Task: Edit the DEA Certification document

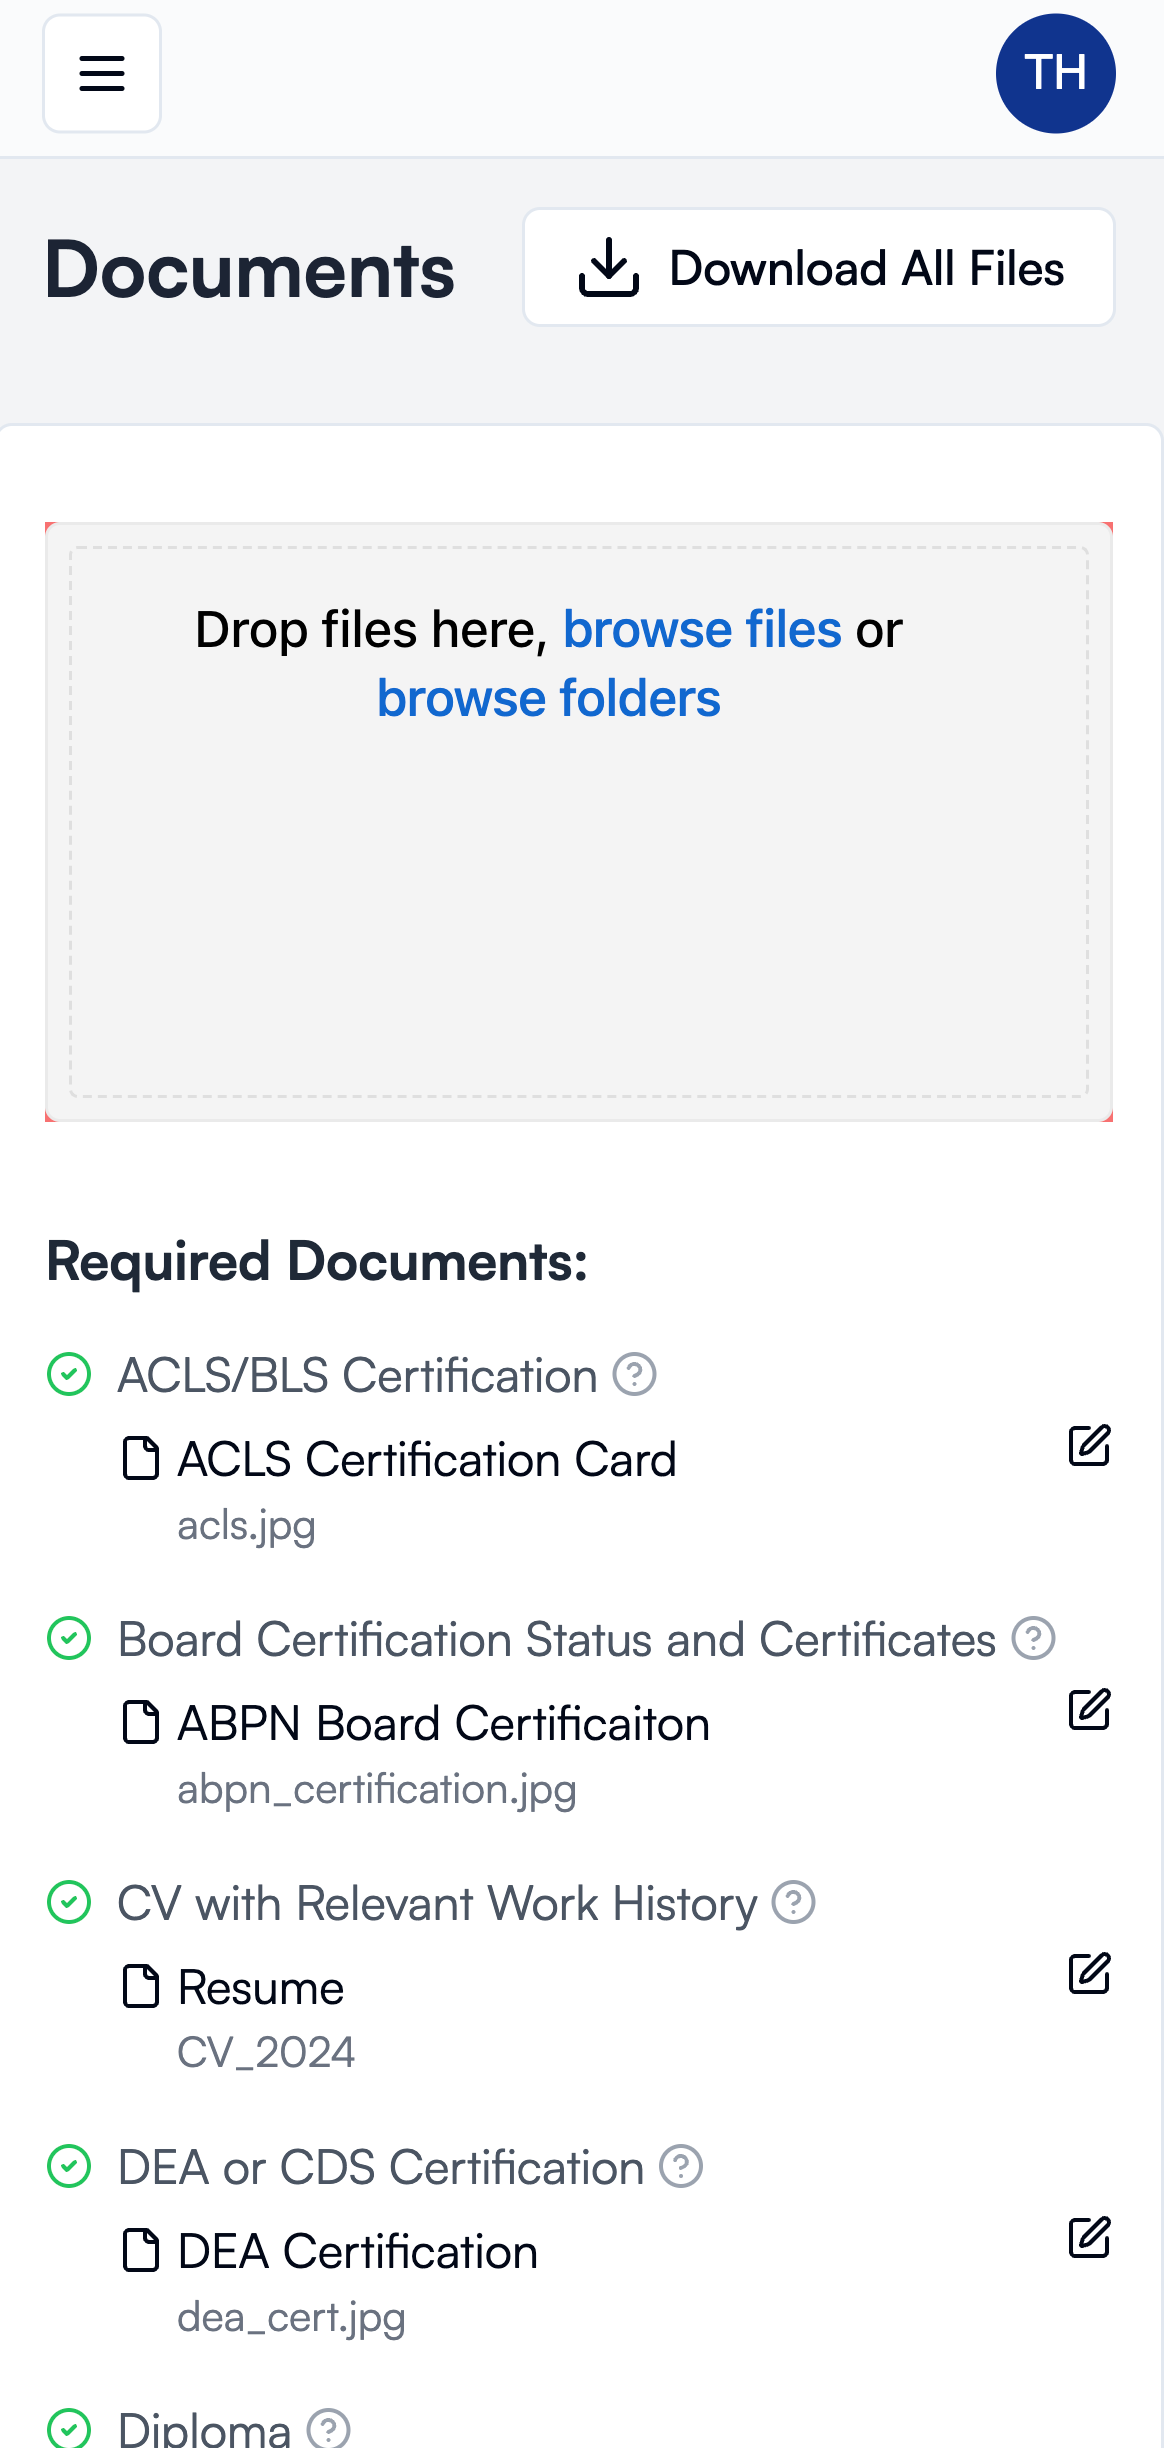Action: coord(1089,2238)
